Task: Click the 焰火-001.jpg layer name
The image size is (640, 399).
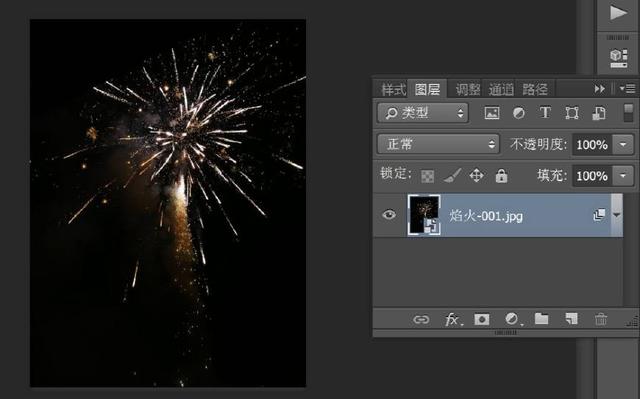Action: (486, 215)
